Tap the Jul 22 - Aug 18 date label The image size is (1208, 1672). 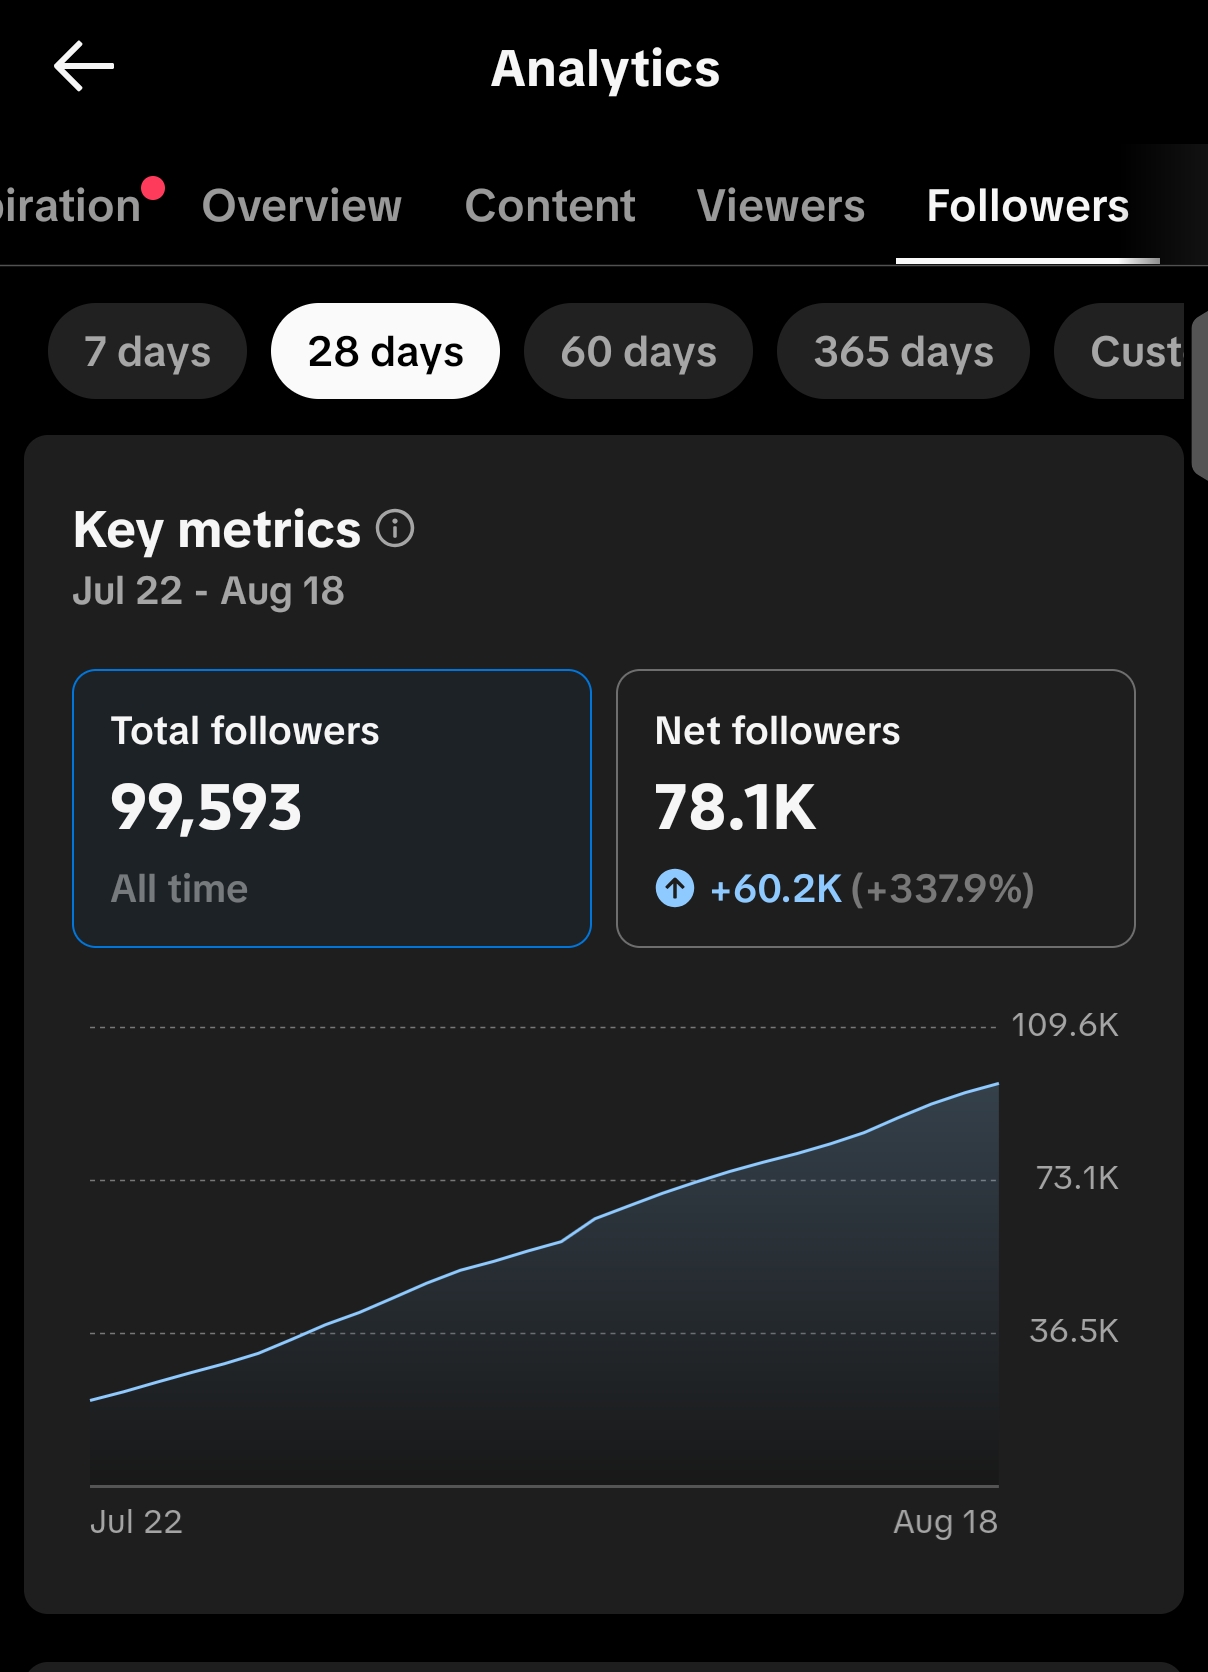coord(208,591)
